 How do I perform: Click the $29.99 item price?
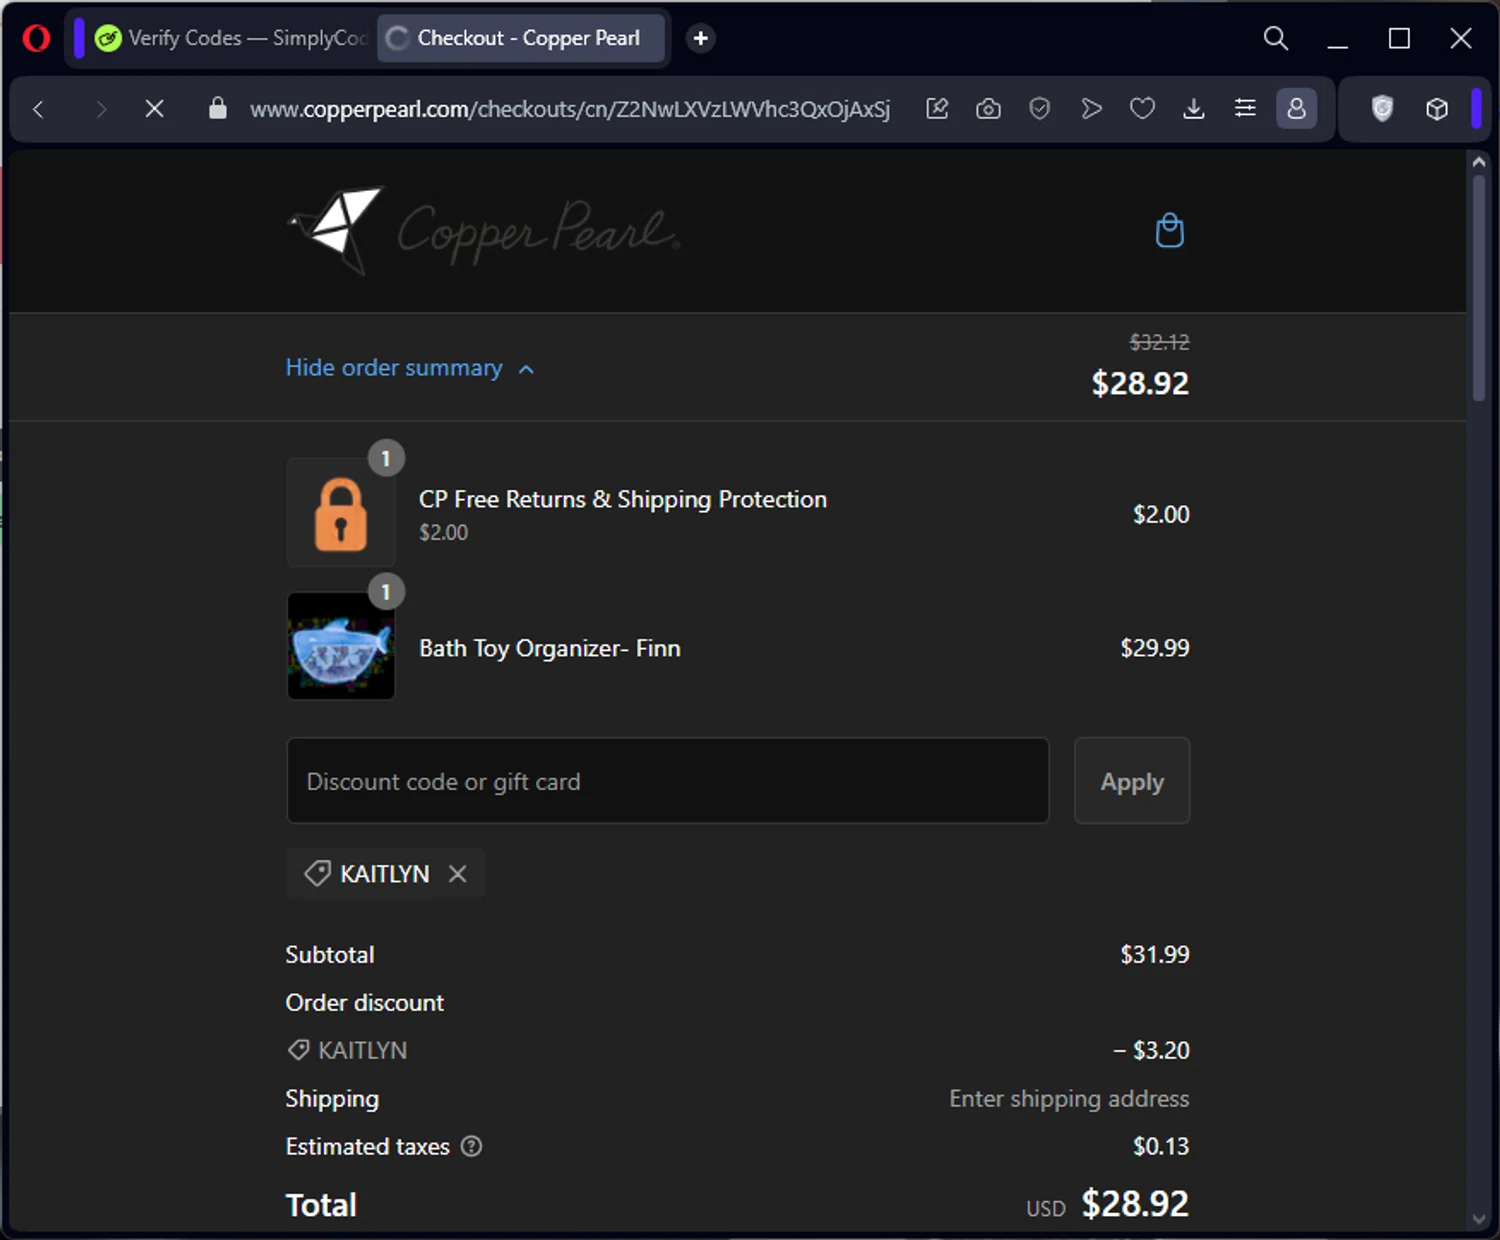click(x=1155, y=648)
